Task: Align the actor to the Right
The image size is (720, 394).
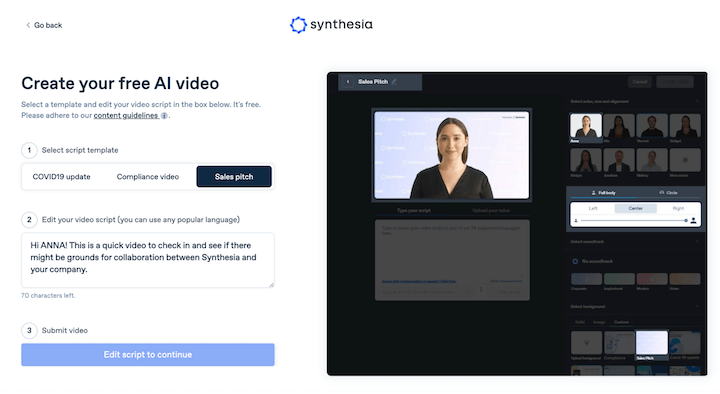Action: tap(678, 208)
